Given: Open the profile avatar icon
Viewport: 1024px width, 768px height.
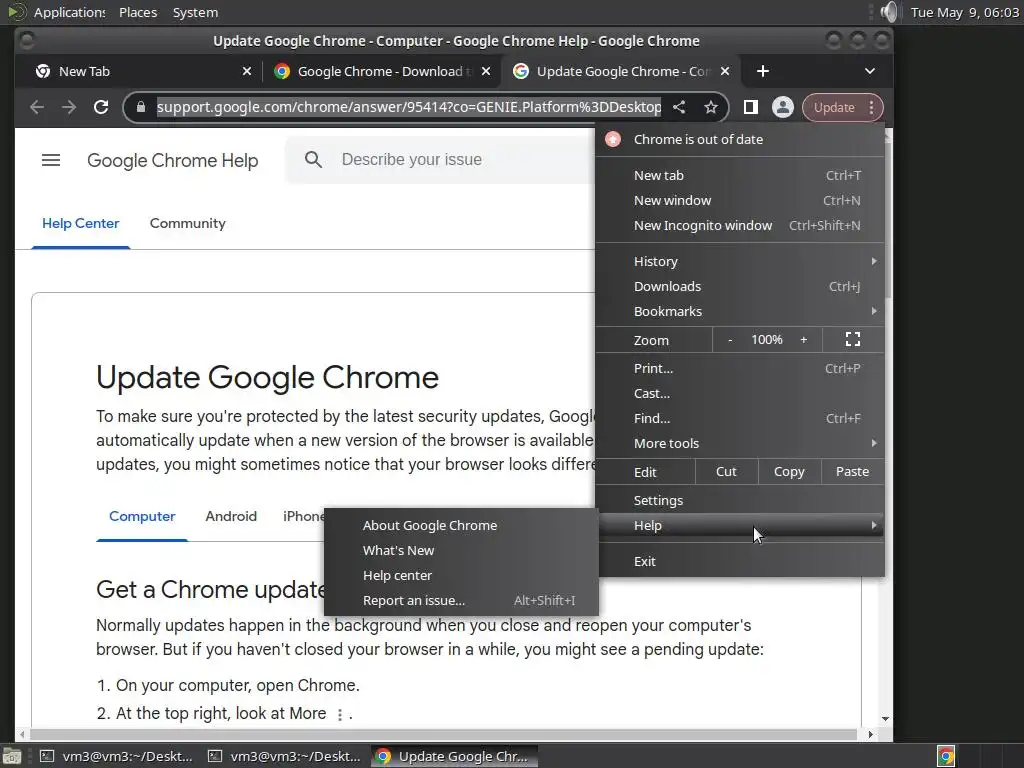Looking at the screenshot, I should click(x=782, y=107).
